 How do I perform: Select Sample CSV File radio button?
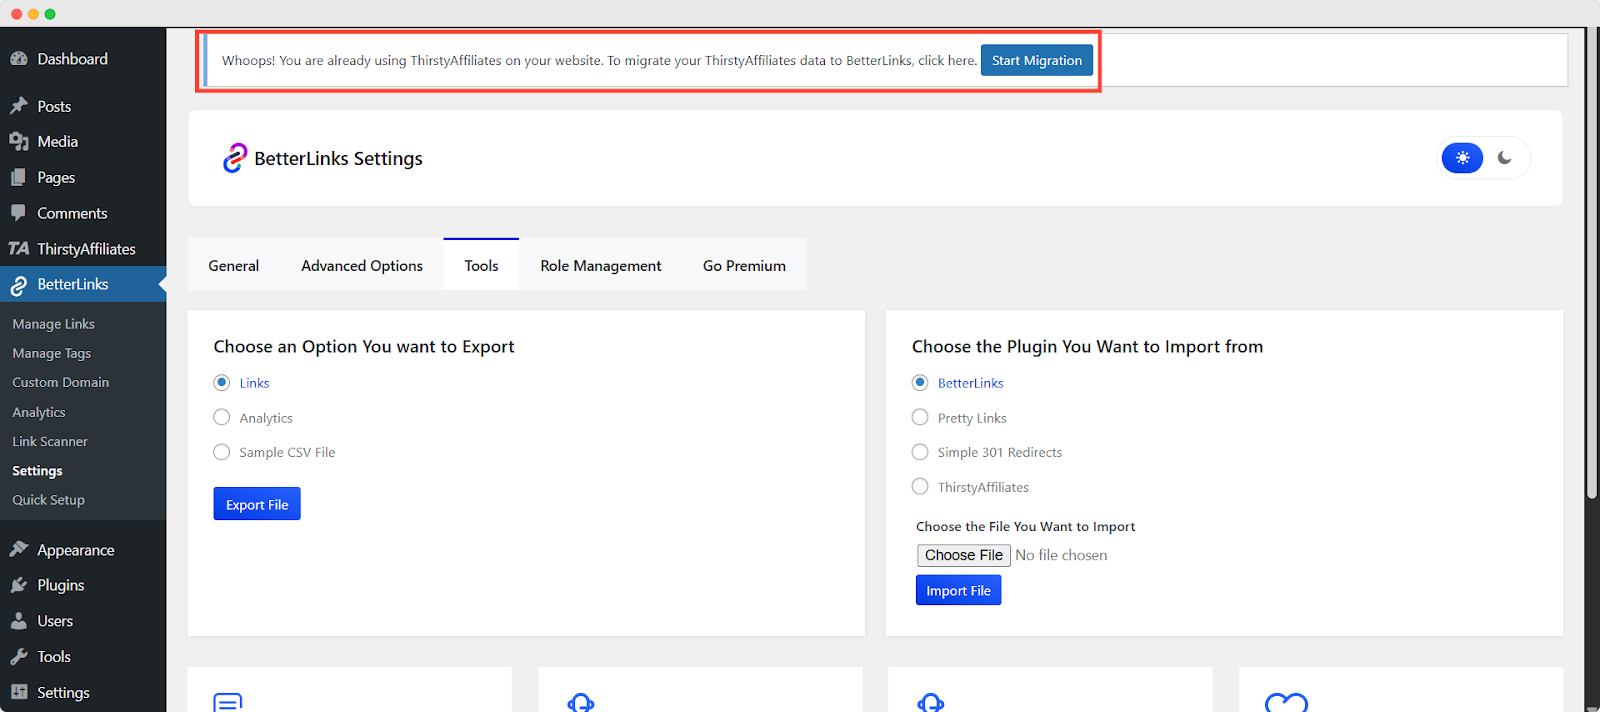[222, 452]
